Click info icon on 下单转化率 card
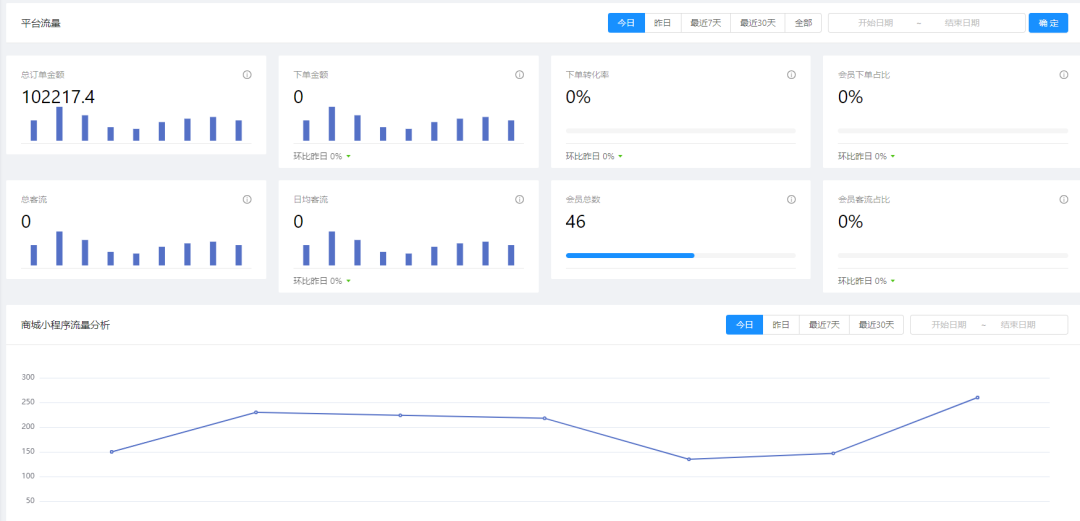Image resolution: width=1080 pixels, height=521 pixels. (x=791, y=74)
